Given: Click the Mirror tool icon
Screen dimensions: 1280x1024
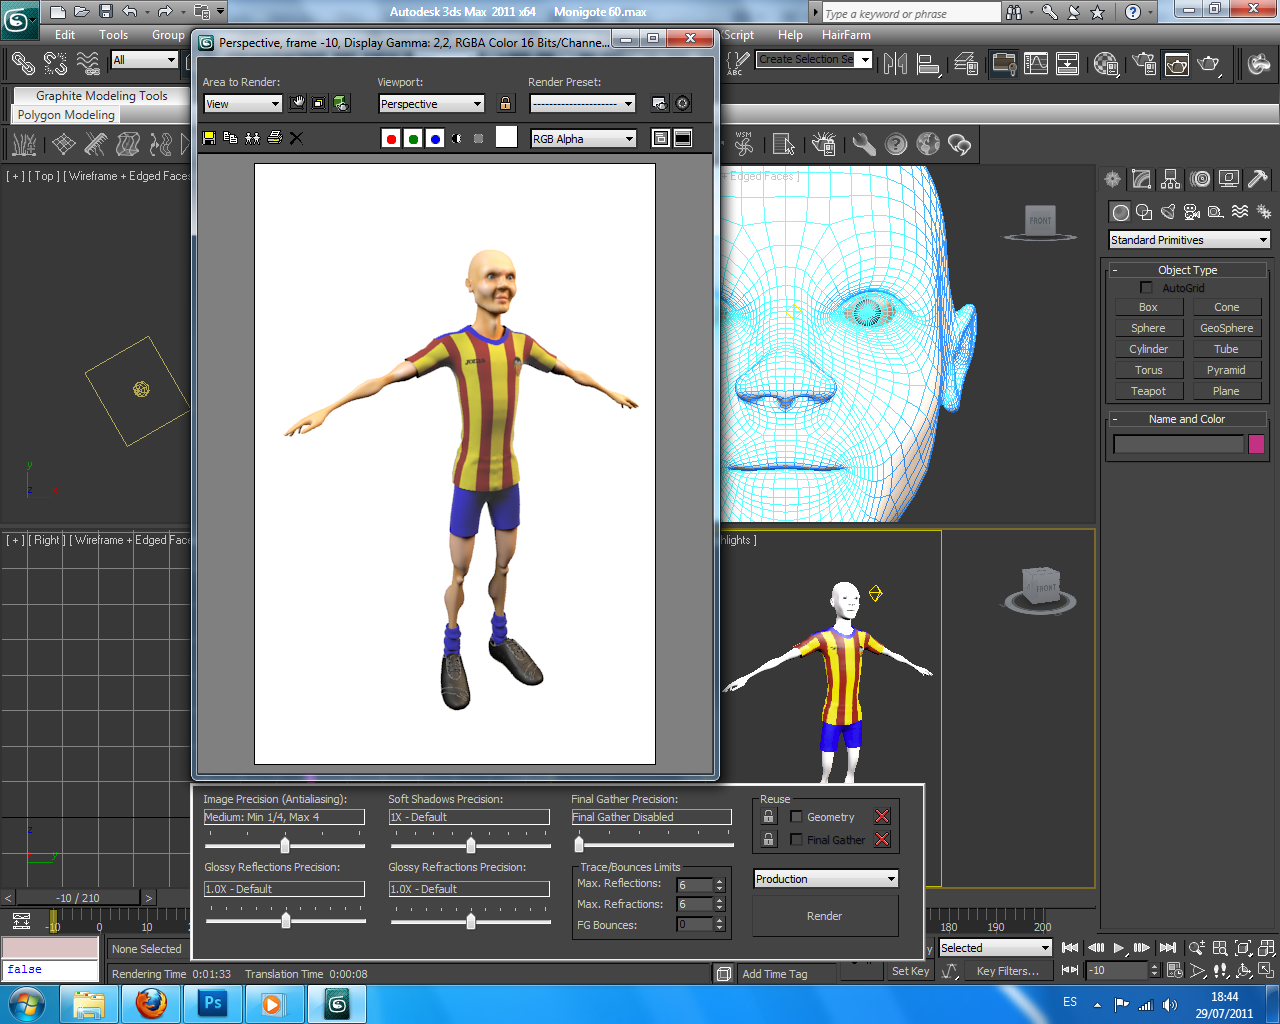Looking at the screenshot, I should tap(895, 64).
